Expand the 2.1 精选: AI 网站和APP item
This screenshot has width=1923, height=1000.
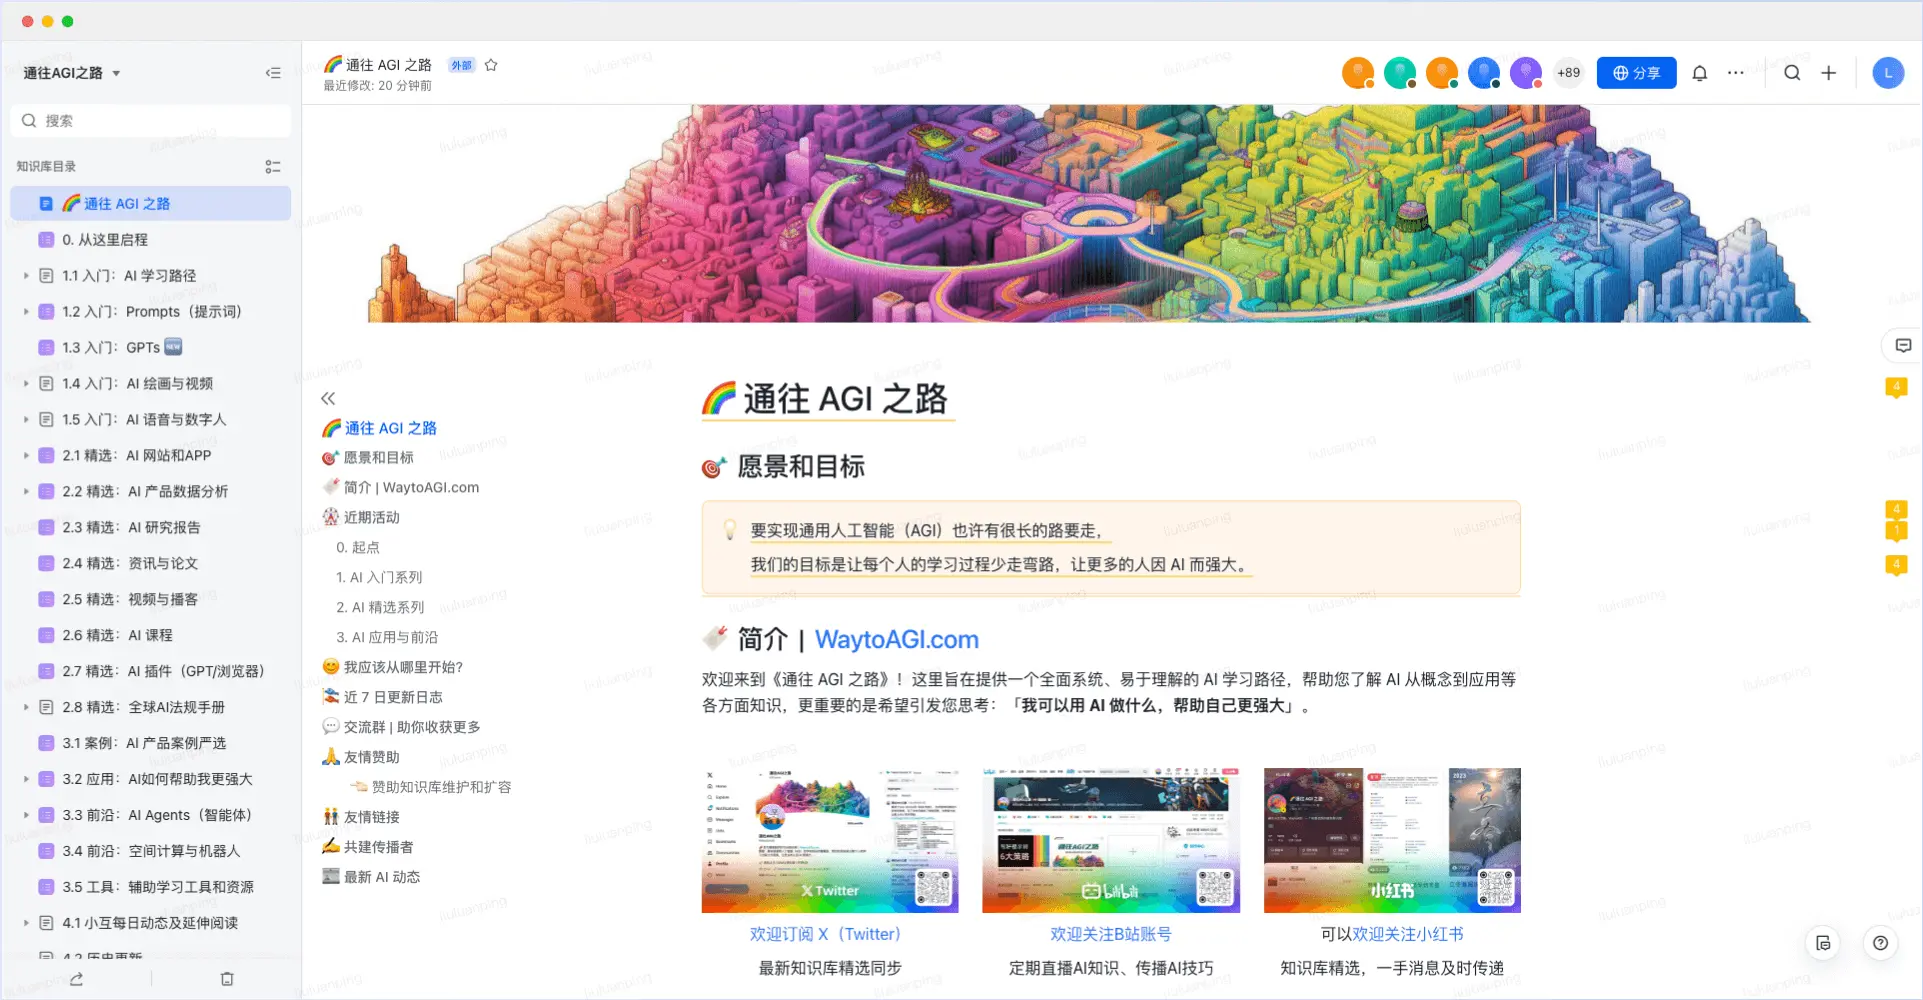pyautogui.click(x=26, y=456)
